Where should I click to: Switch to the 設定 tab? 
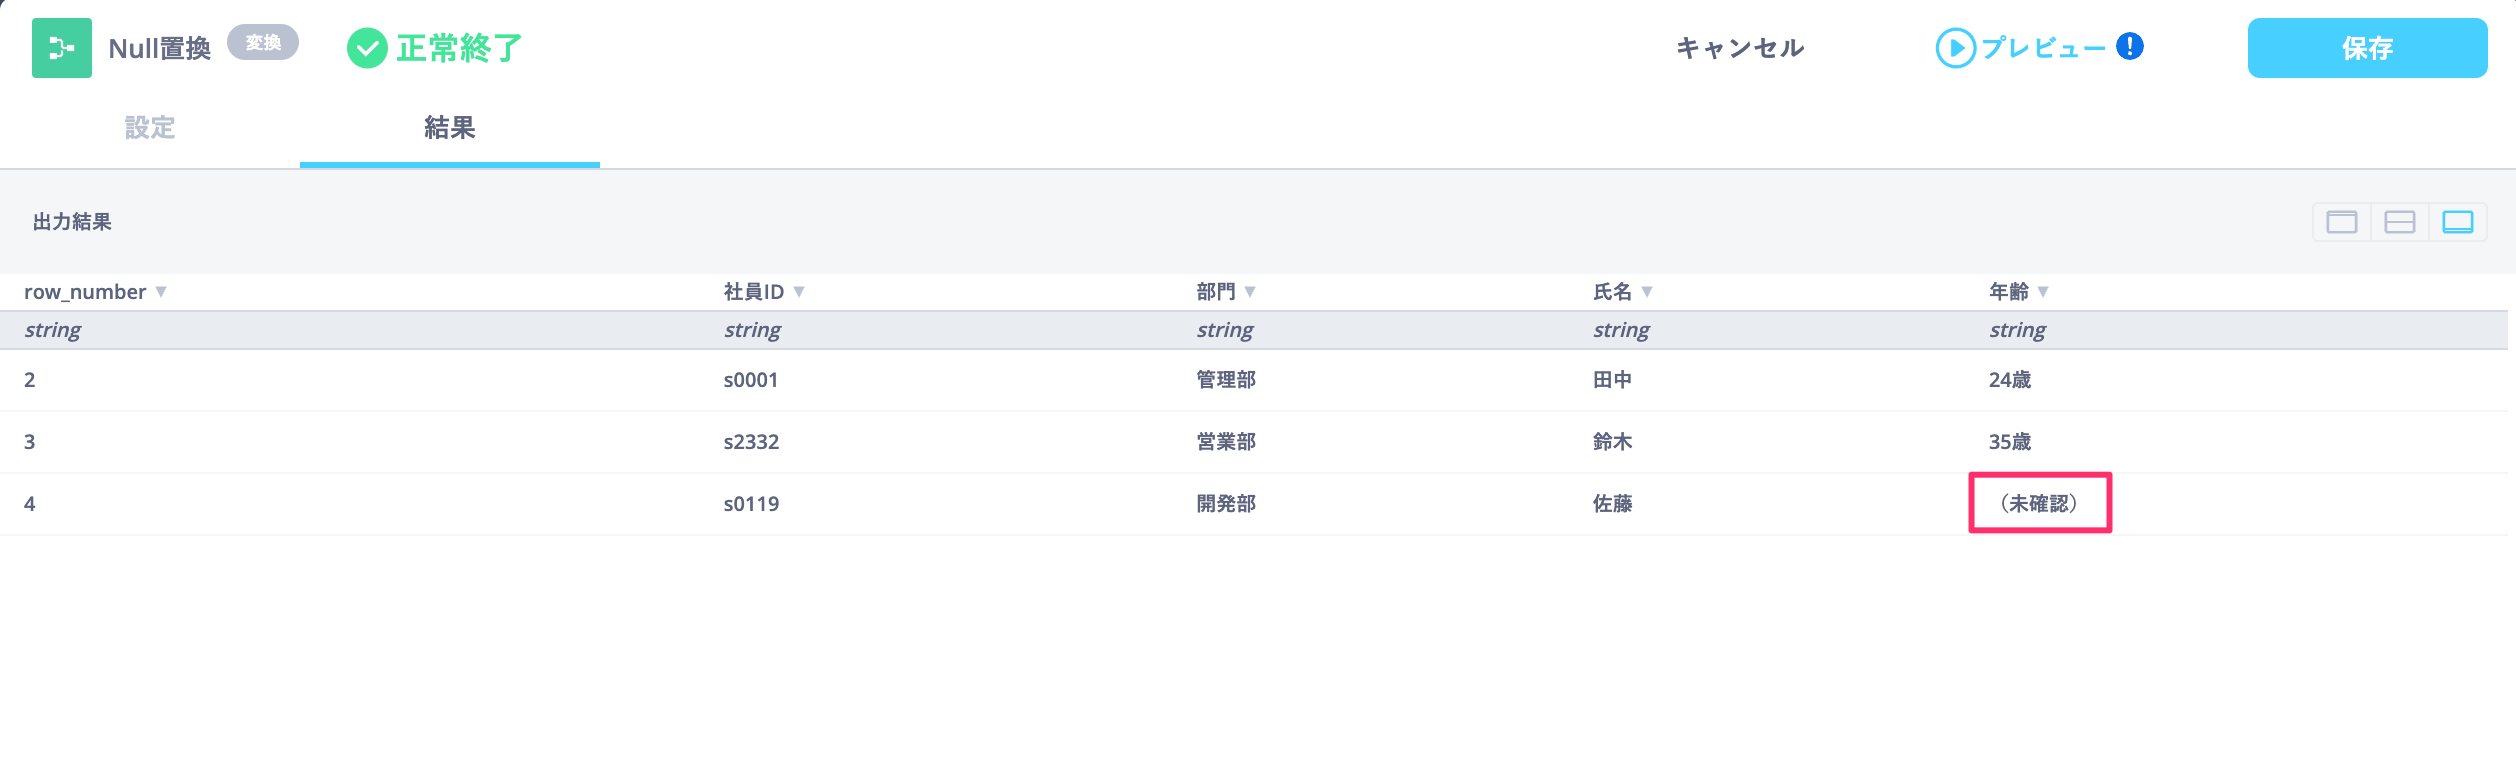(x=150, y=128)
